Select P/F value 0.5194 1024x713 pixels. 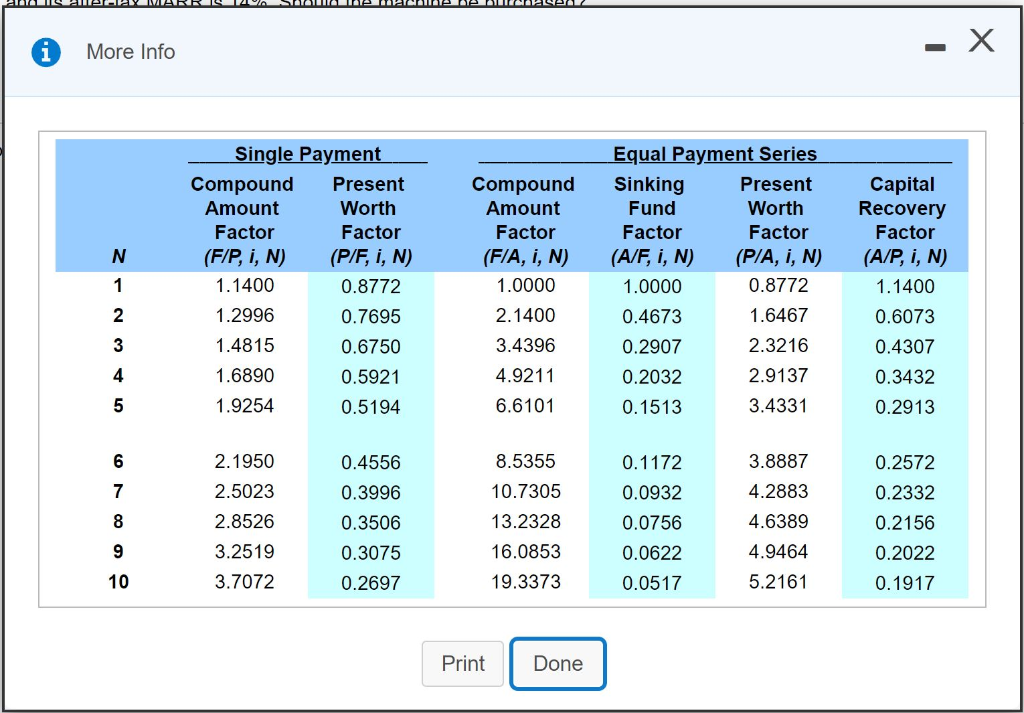click(371, 407)
